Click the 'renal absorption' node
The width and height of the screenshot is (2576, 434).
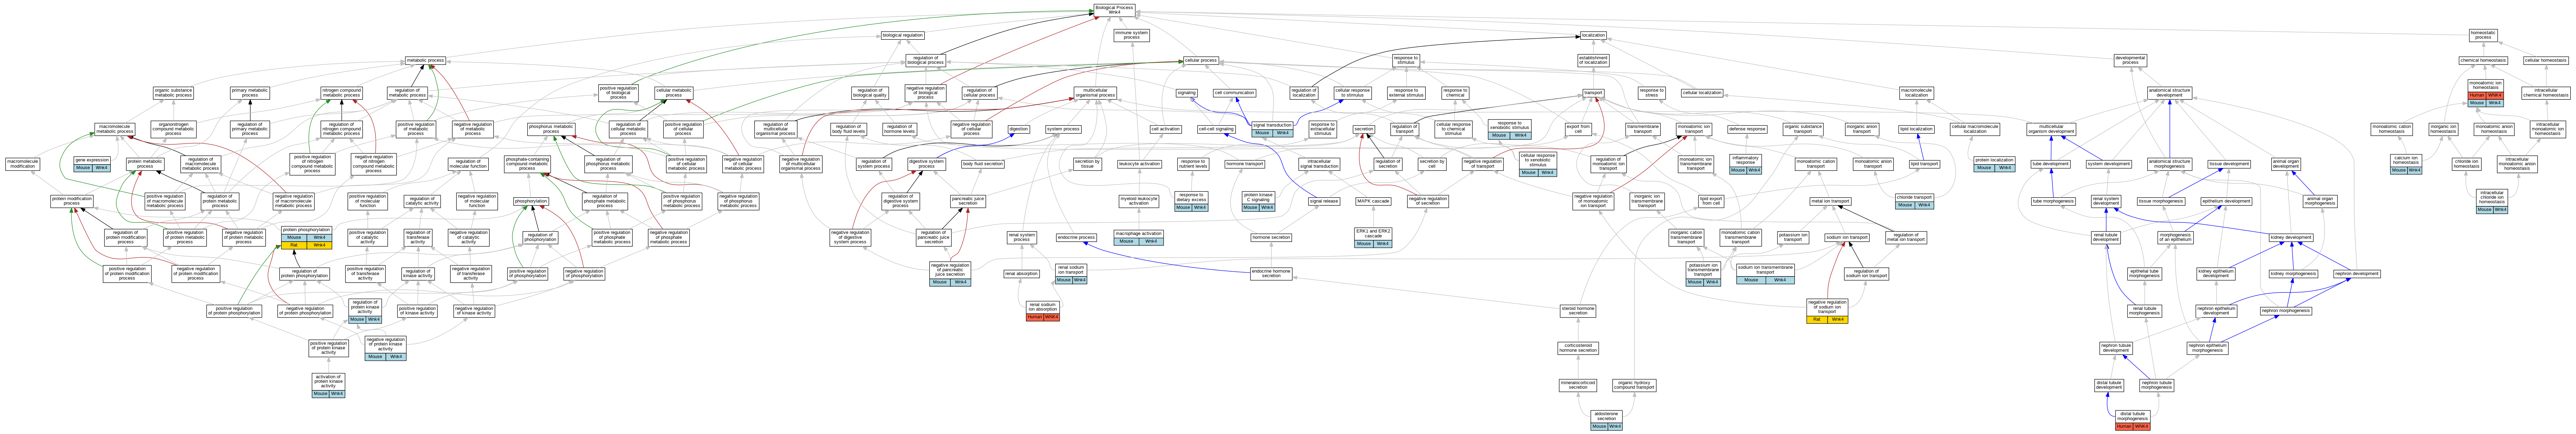(1021, 274)
